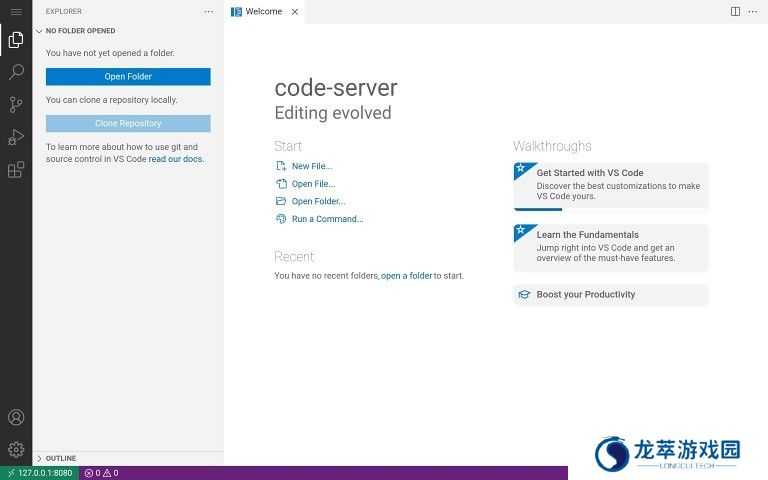Open the Explorer more actions menu
This screenshot has width=768, height=480.
pyautogui.click(x=208, y=11)
